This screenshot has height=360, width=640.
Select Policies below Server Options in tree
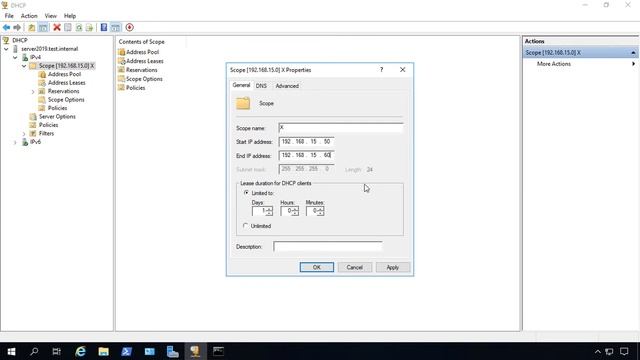48,125
